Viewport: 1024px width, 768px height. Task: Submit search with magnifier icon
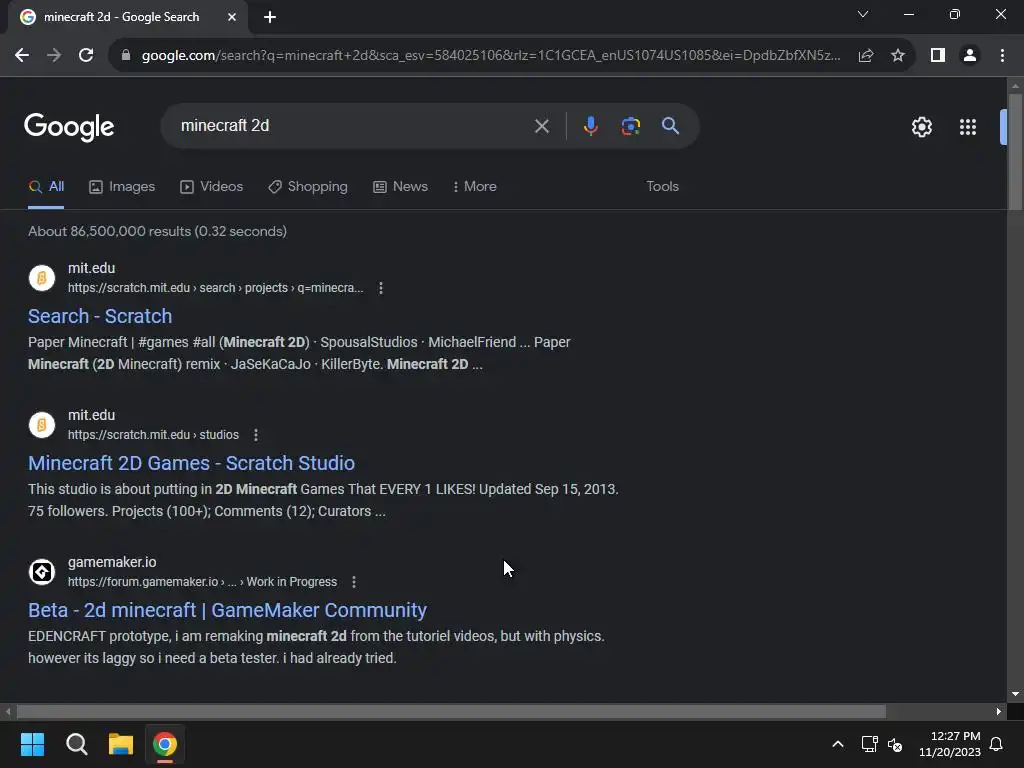pyautogui.click(x=671, y=126)
